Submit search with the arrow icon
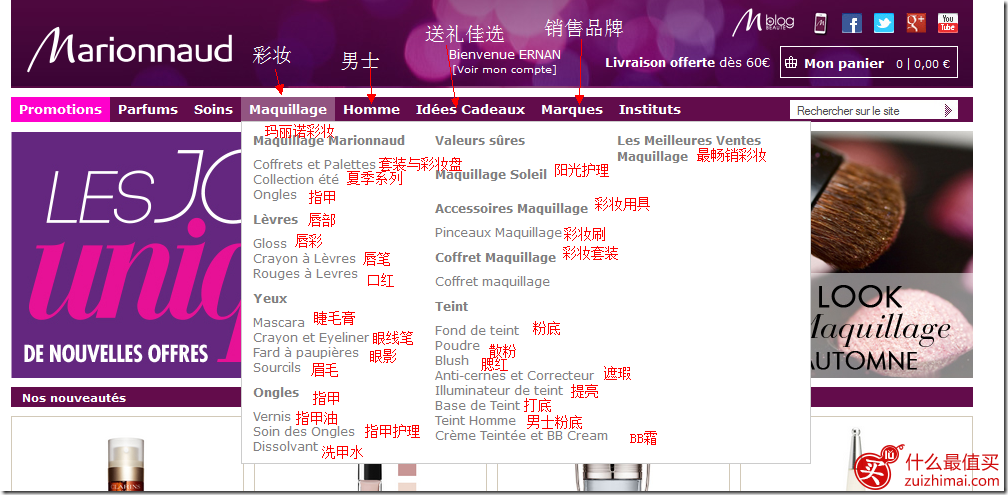The height and width of the screenshot is (495, 1008). pos(948,111)
